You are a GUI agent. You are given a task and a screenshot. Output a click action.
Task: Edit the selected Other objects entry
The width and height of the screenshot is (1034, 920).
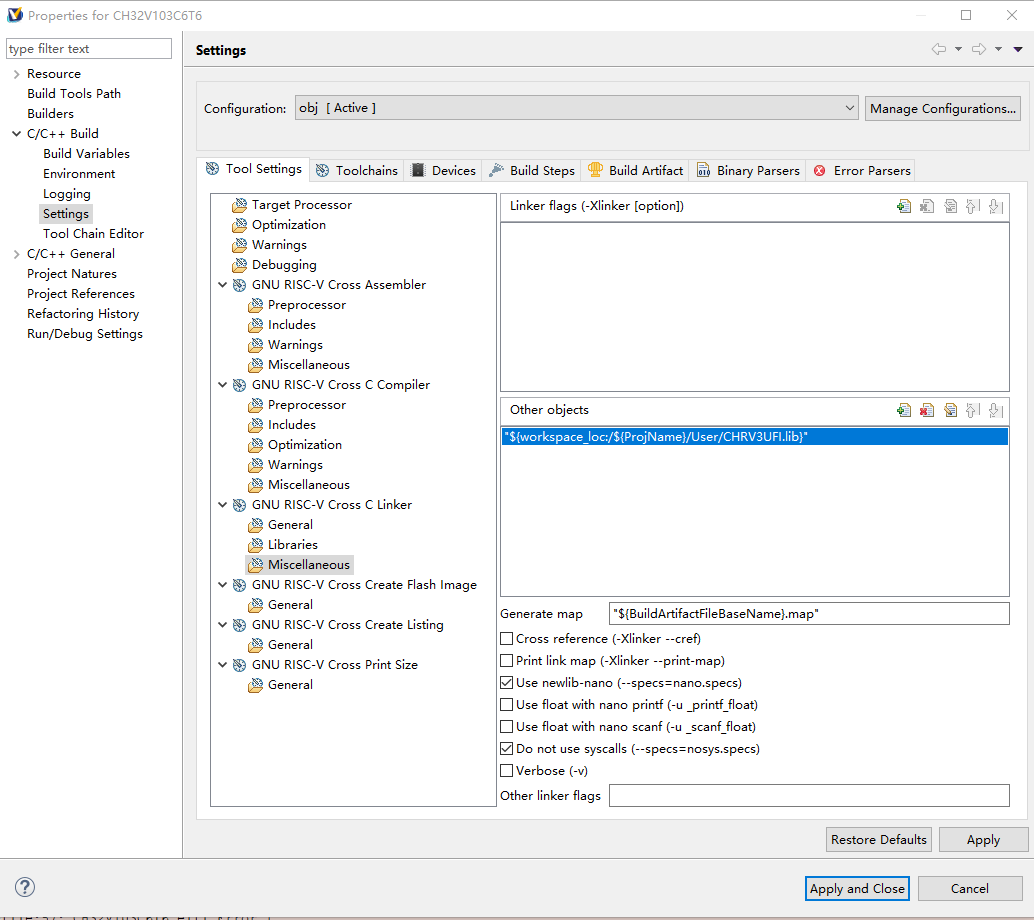coord(949,410)
